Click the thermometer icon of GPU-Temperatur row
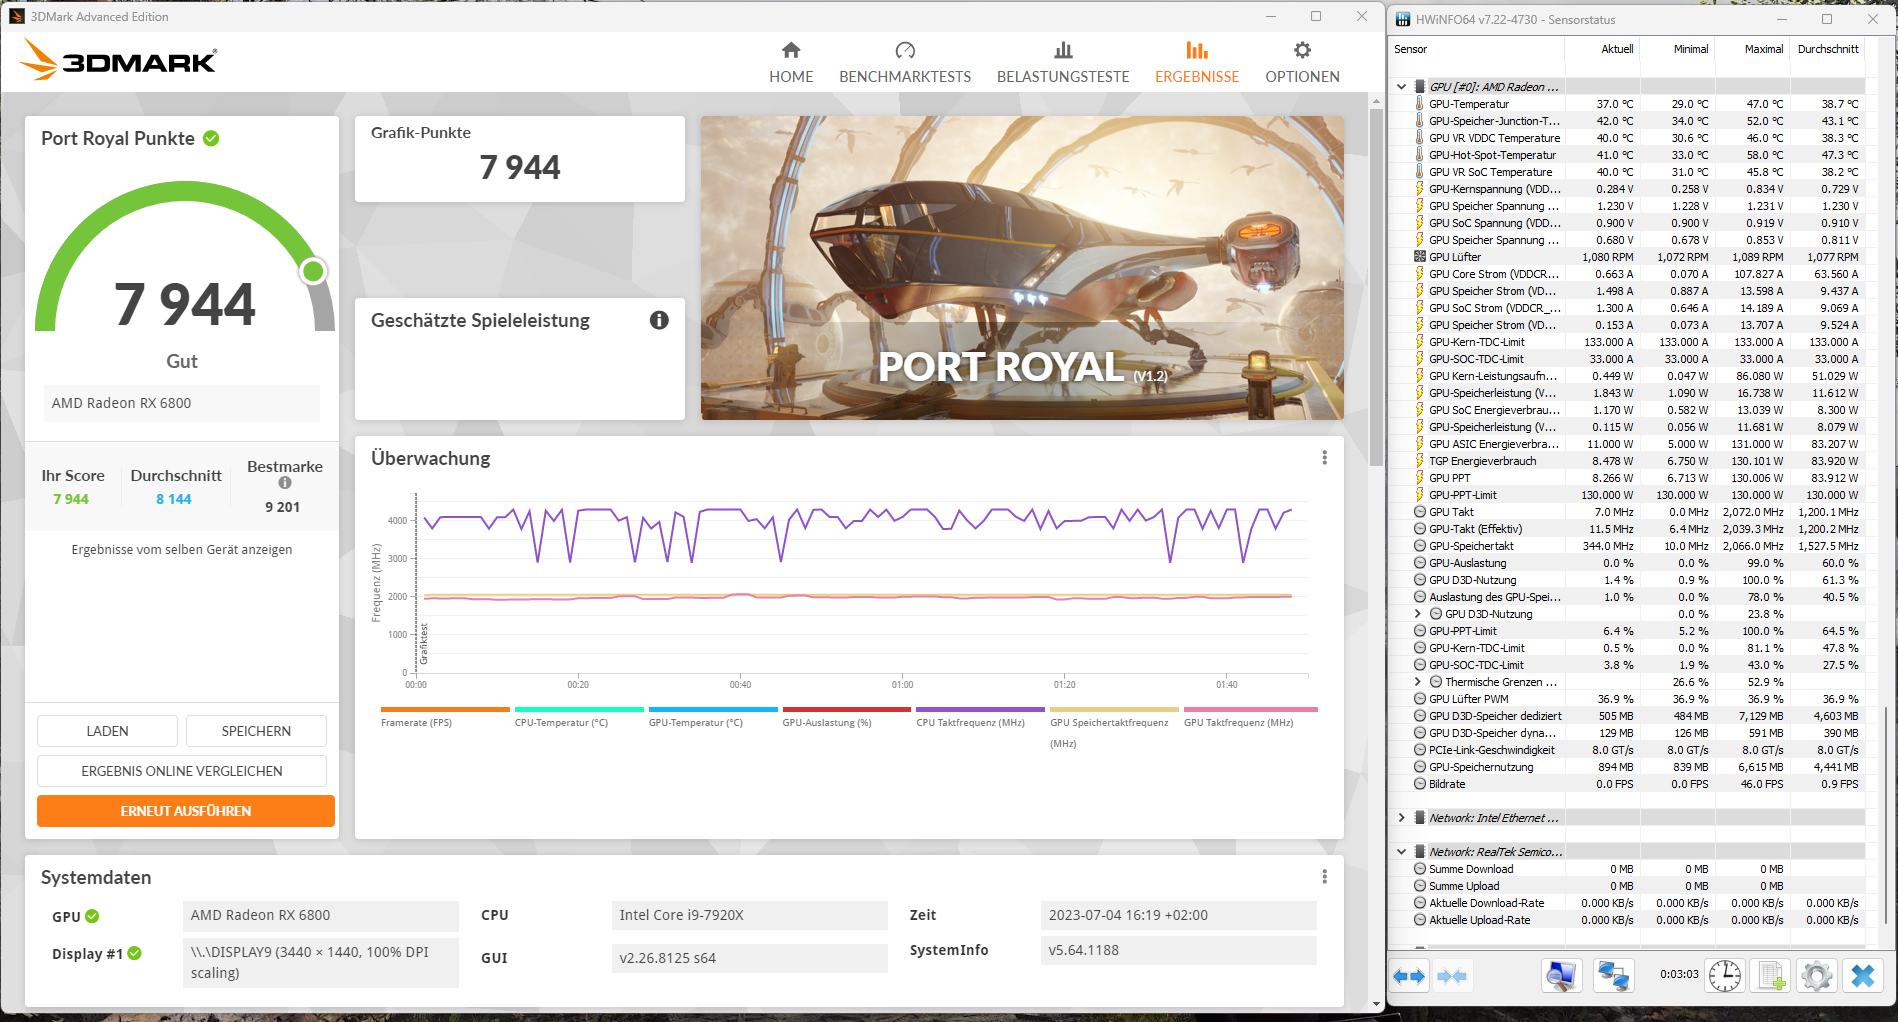Screen dimensions: 1898x1022 [1420, 104]
